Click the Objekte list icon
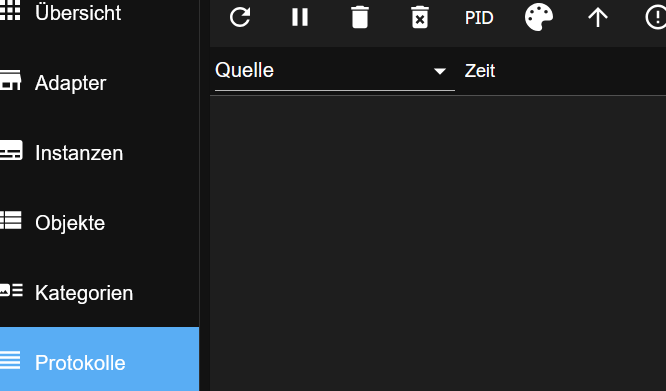Screen dimensions: 666x391 click(10, 220)
